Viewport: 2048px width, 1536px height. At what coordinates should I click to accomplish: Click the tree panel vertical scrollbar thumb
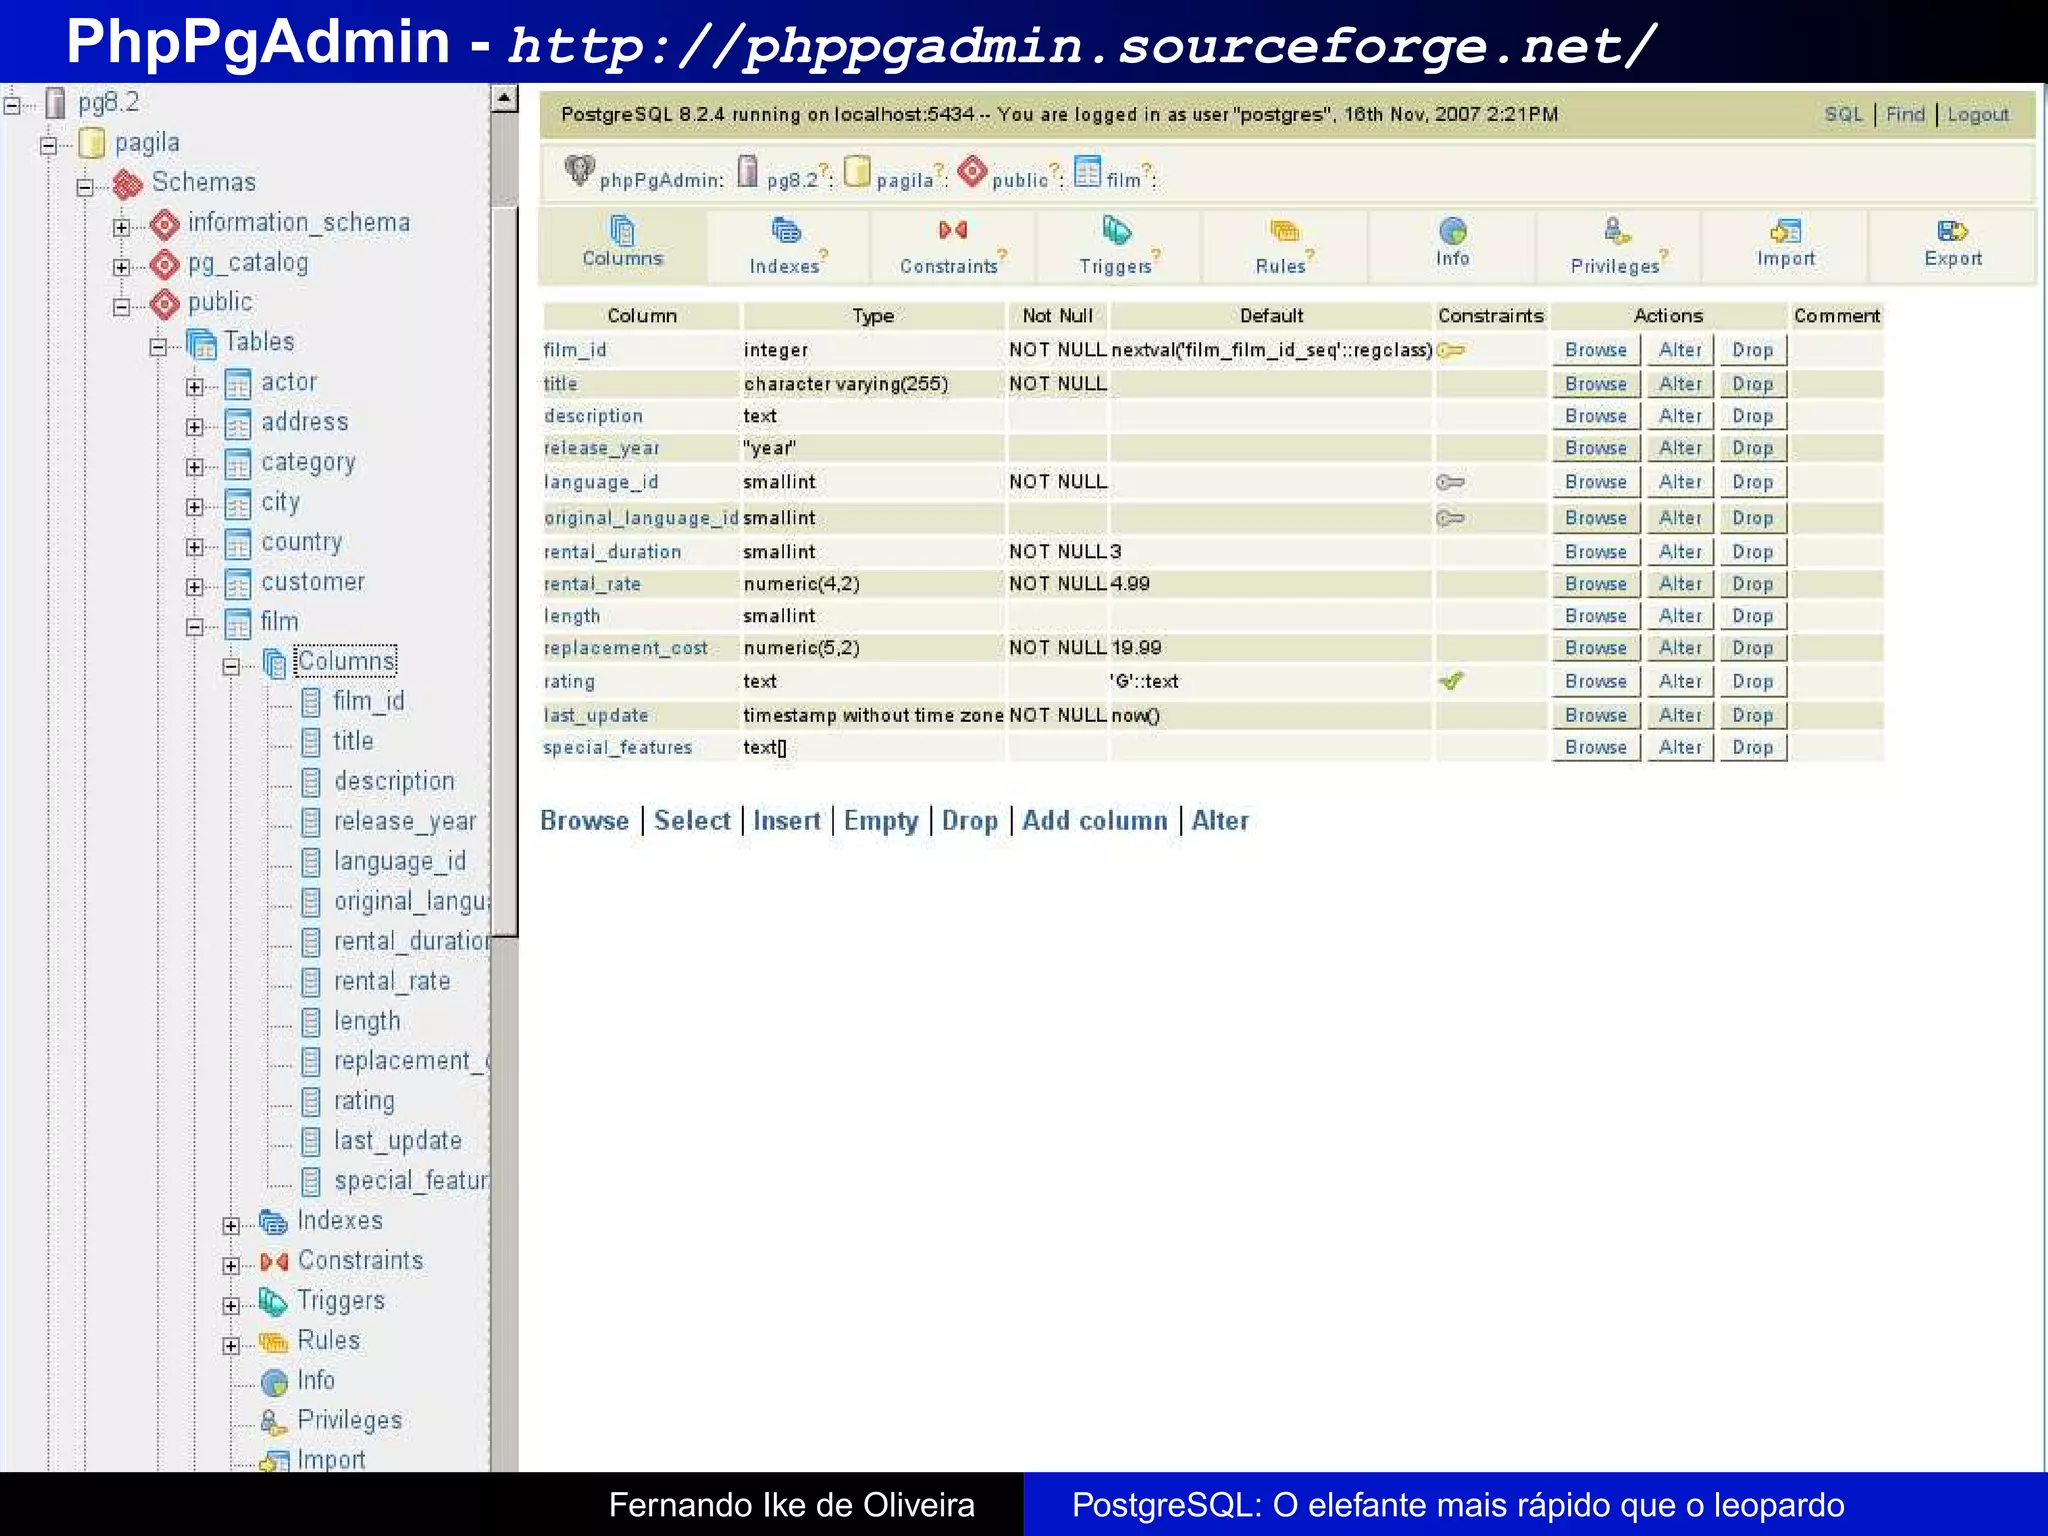click(x=504, y=571)
